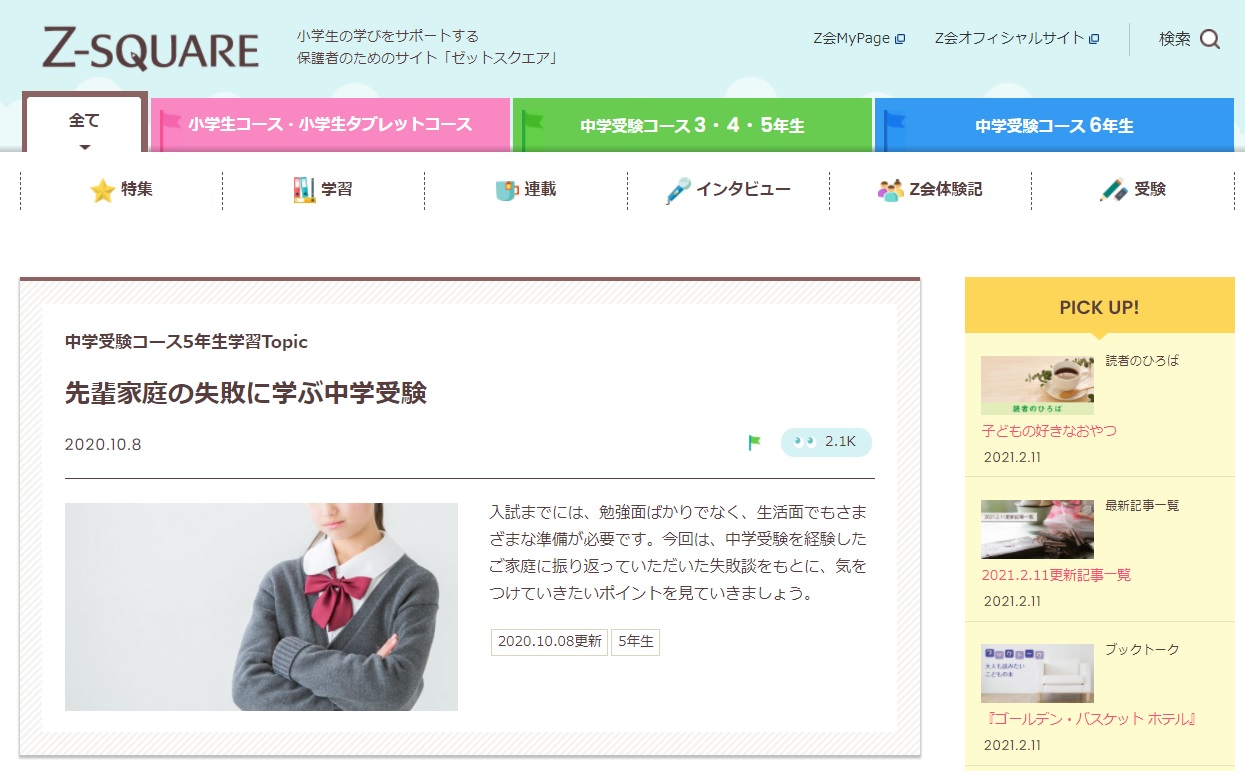Open the 中学受験コース 6年生 tab
Screen dimensions: 1245x771
1054,126
